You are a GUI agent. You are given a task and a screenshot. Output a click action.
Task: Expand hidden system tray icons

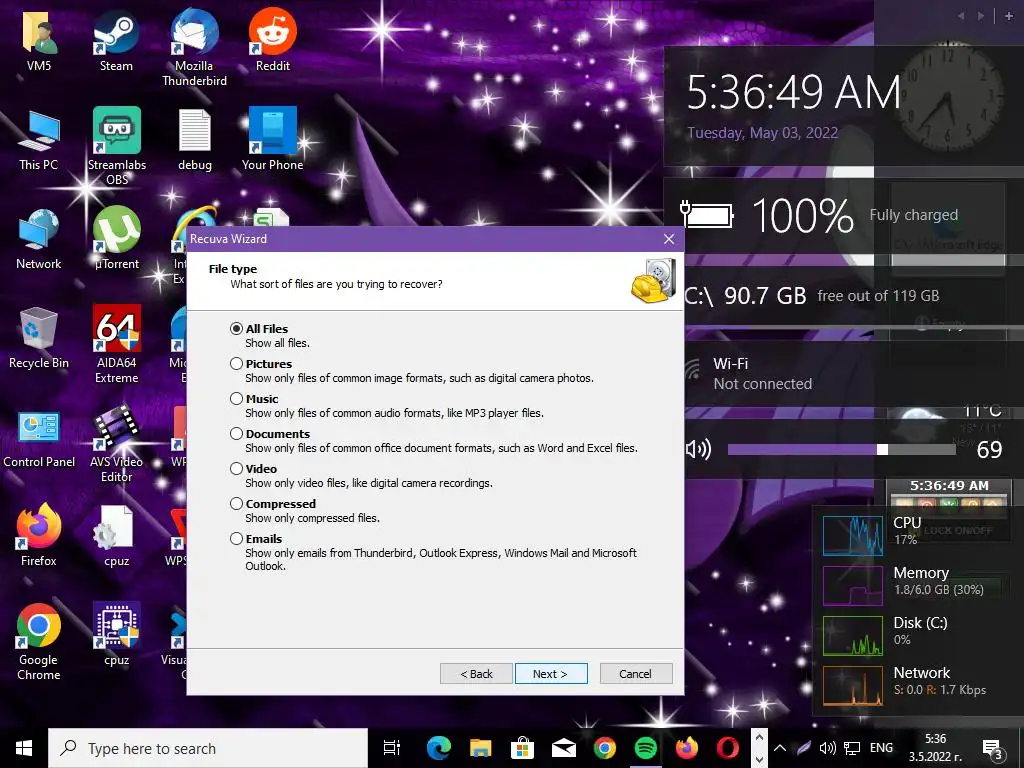[780, 748]
